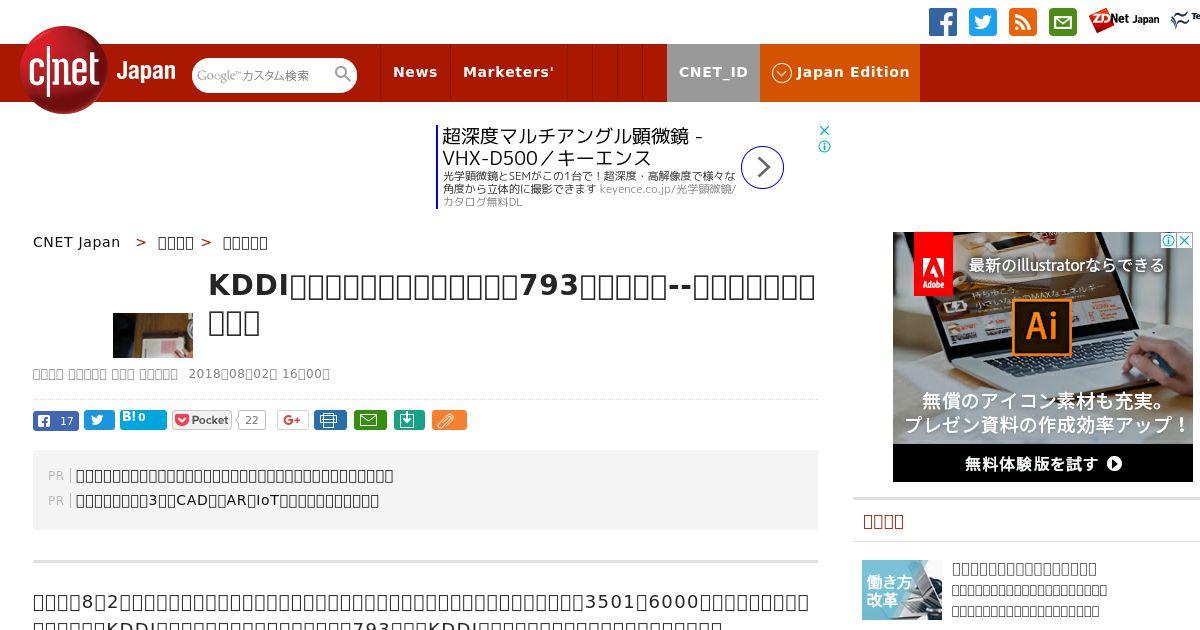Open the PR link mentioning CAD, AR, IoT

(227, 500)
